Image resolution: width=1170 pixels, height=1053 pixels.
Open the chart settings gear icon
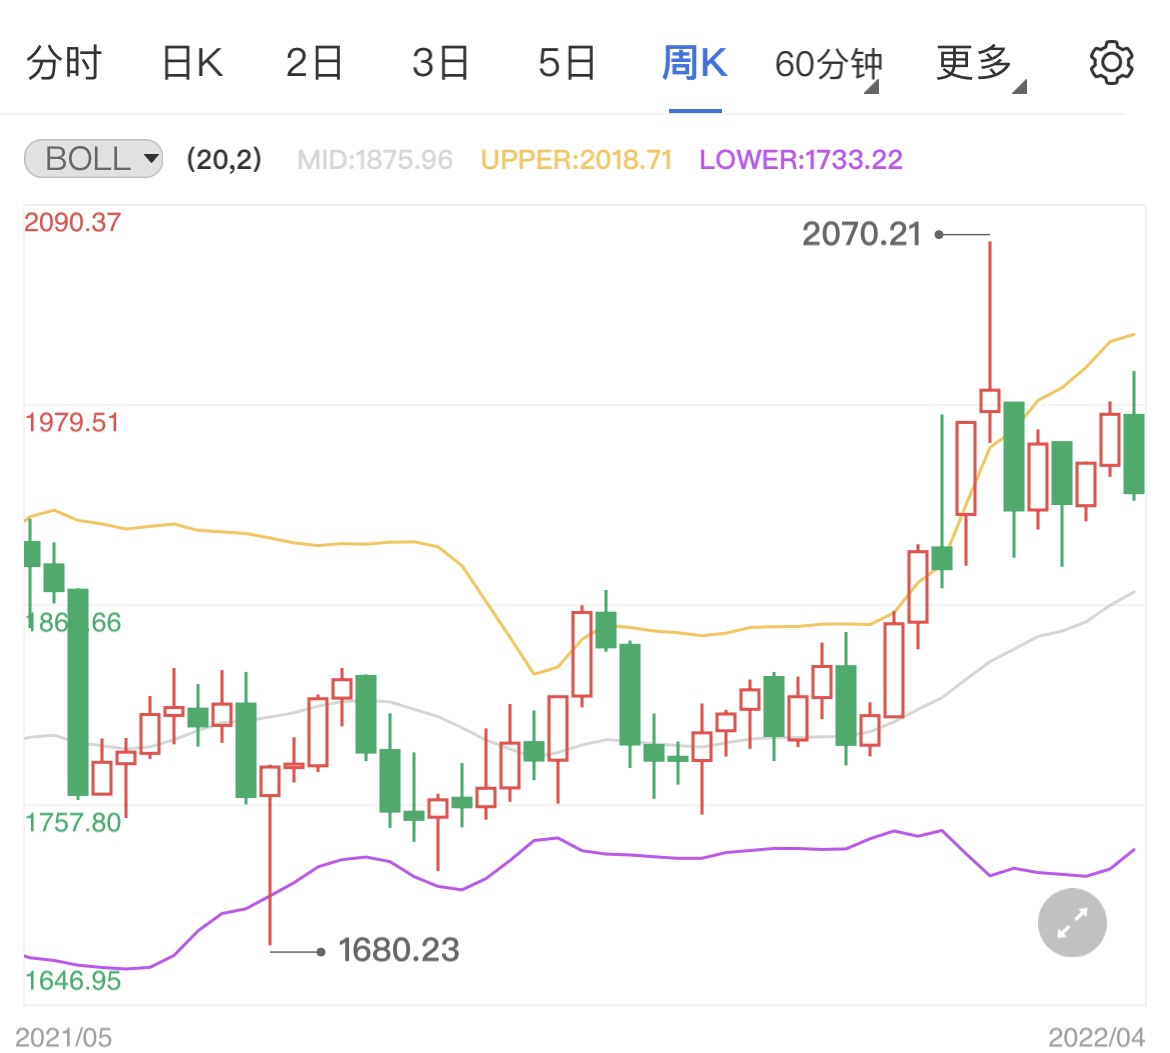(x=1110, y=62)
